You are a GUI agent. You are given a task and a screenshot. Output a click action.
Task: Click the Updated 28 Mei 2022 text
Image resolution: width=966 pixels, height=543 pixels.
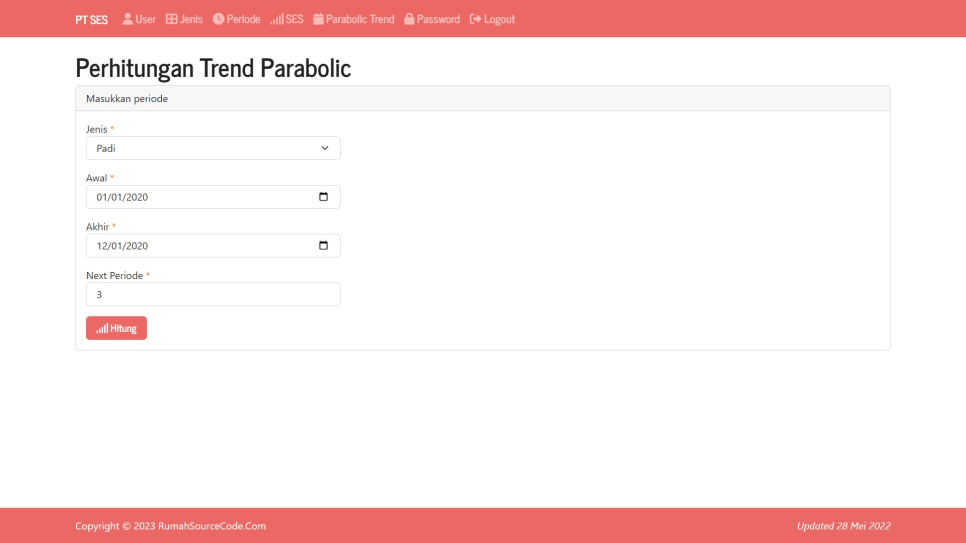[843, 526]
